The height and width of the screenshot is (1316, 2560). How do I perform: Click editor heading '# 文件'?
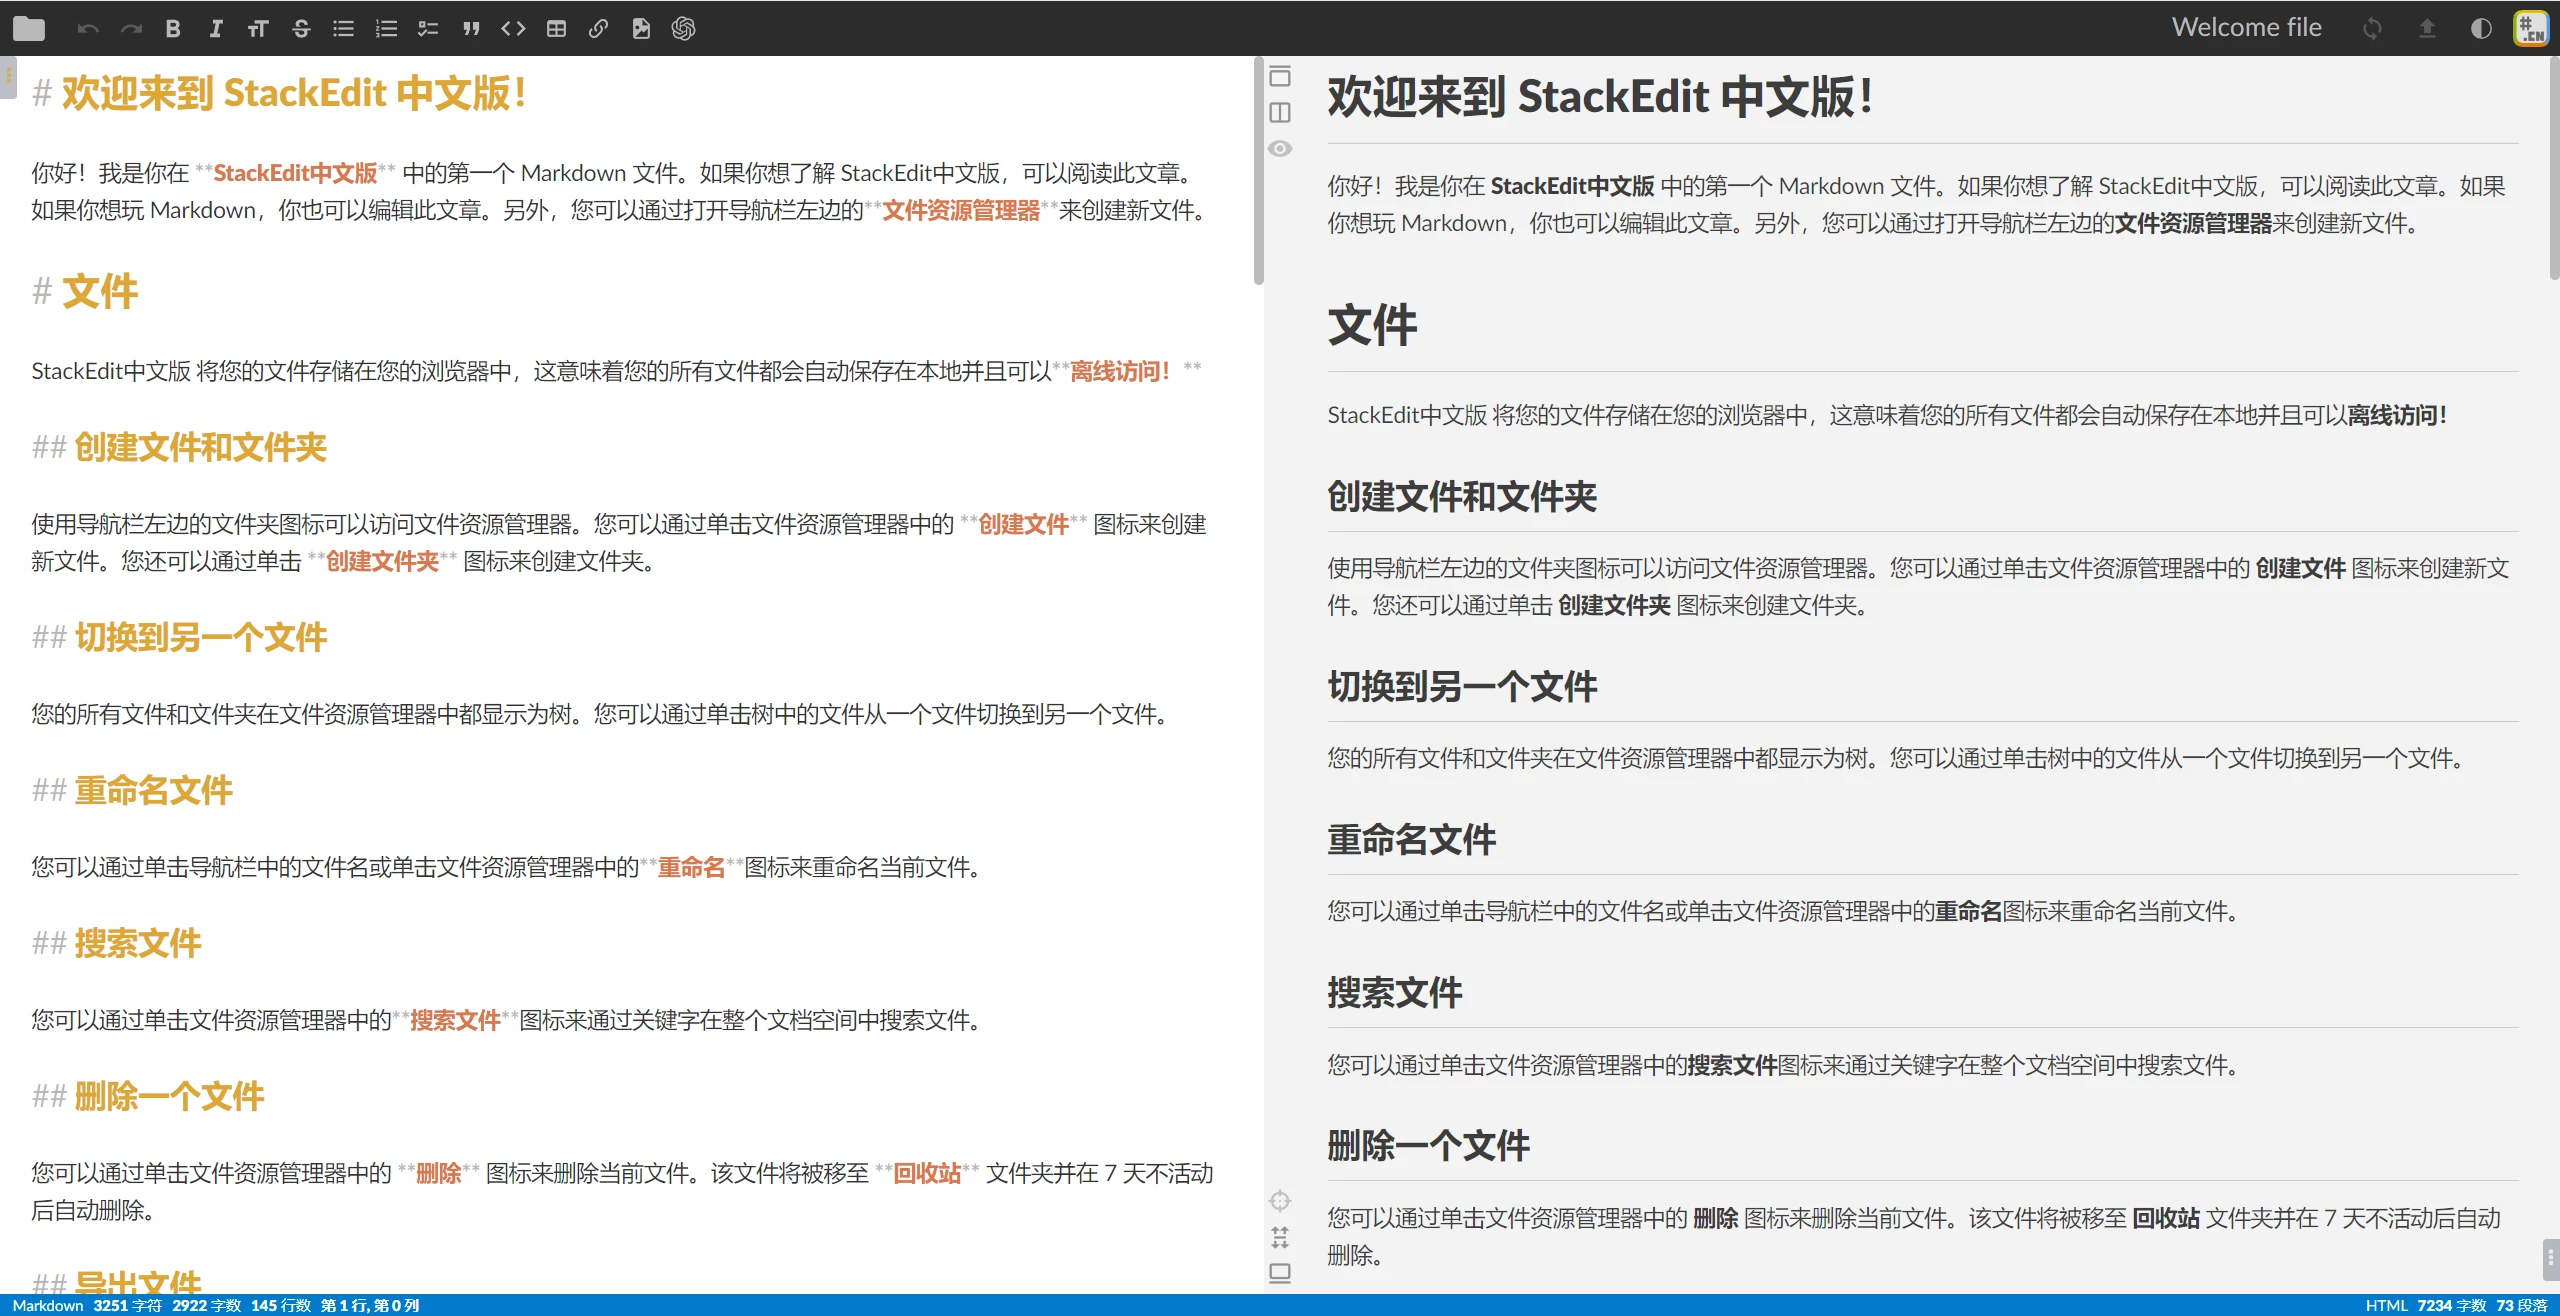(x=85, y=292)
